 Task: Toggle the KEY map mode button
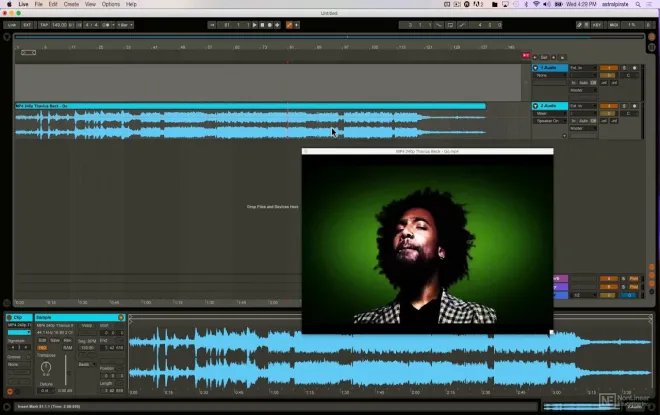(597, 25)
